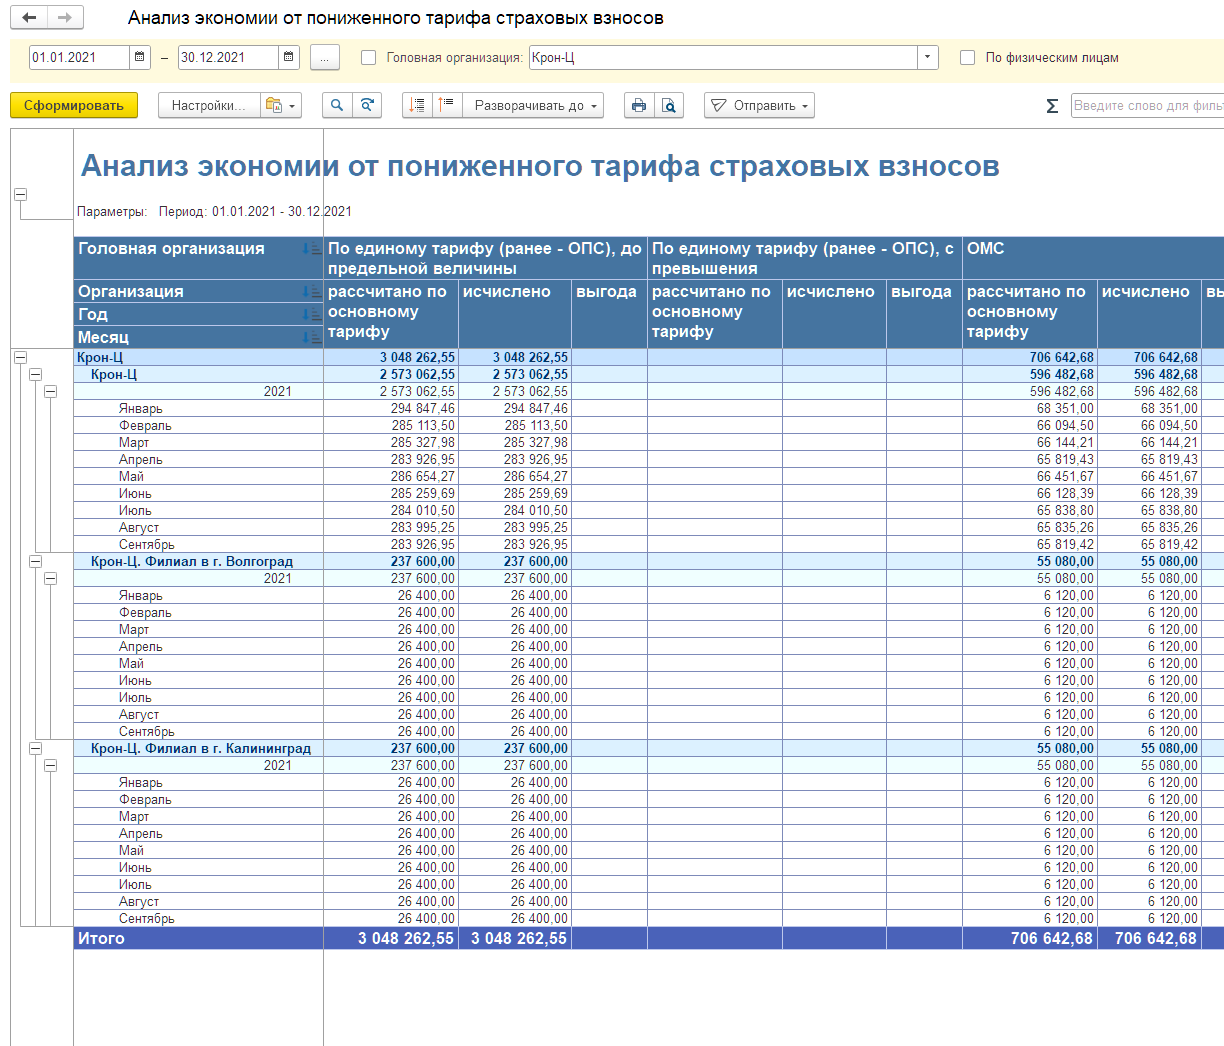Click the Сформировать button
This screenshot has width=1224, height=1046.
click(74, 105)
